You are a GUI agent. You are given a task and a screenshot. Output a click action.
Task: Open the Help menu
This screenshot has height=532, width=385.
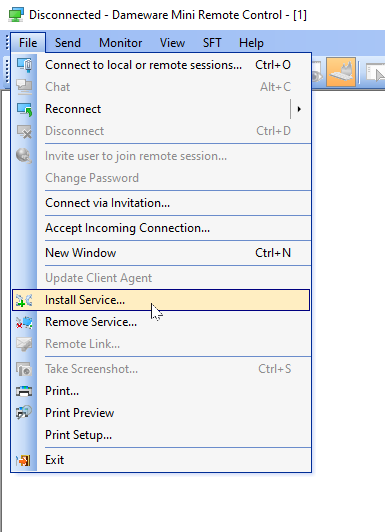[251, 43]
